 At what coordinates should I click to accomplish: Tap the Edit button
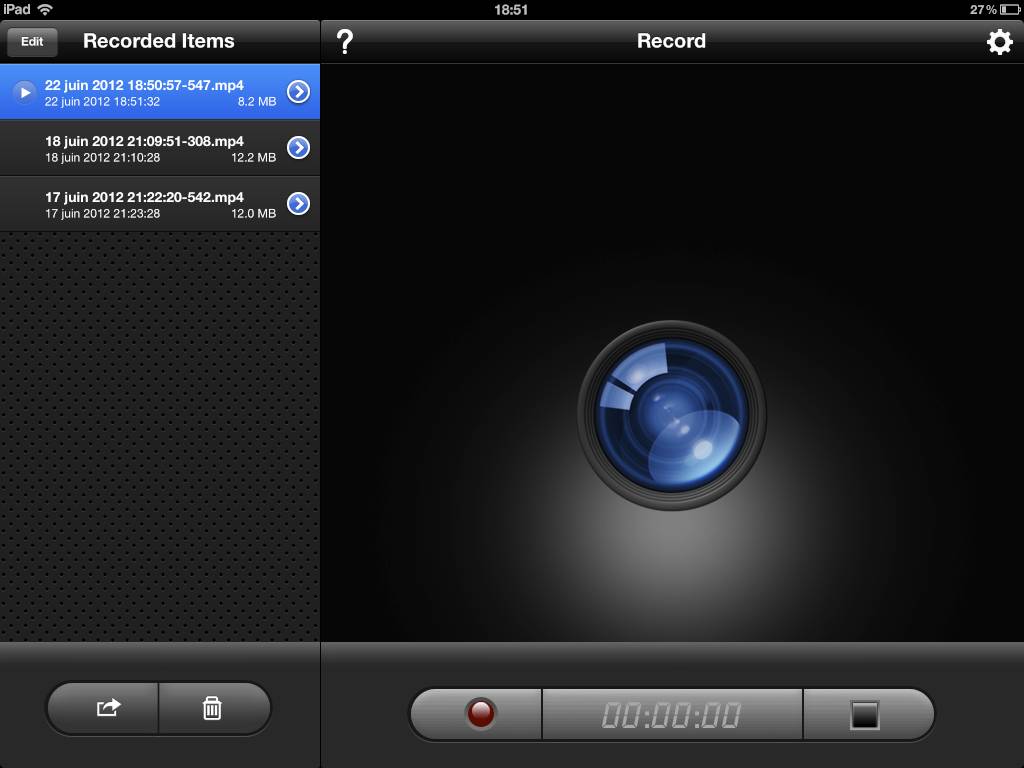click(32, 42)
